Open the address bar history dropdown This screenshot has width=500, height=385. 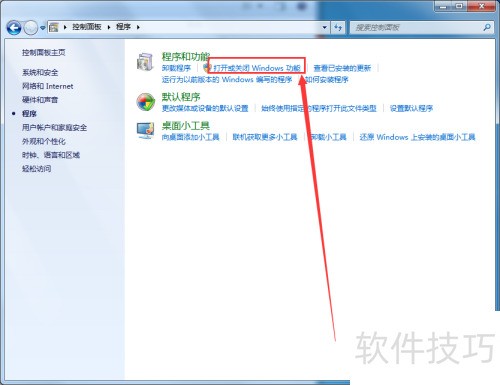[x=324, y=27]
